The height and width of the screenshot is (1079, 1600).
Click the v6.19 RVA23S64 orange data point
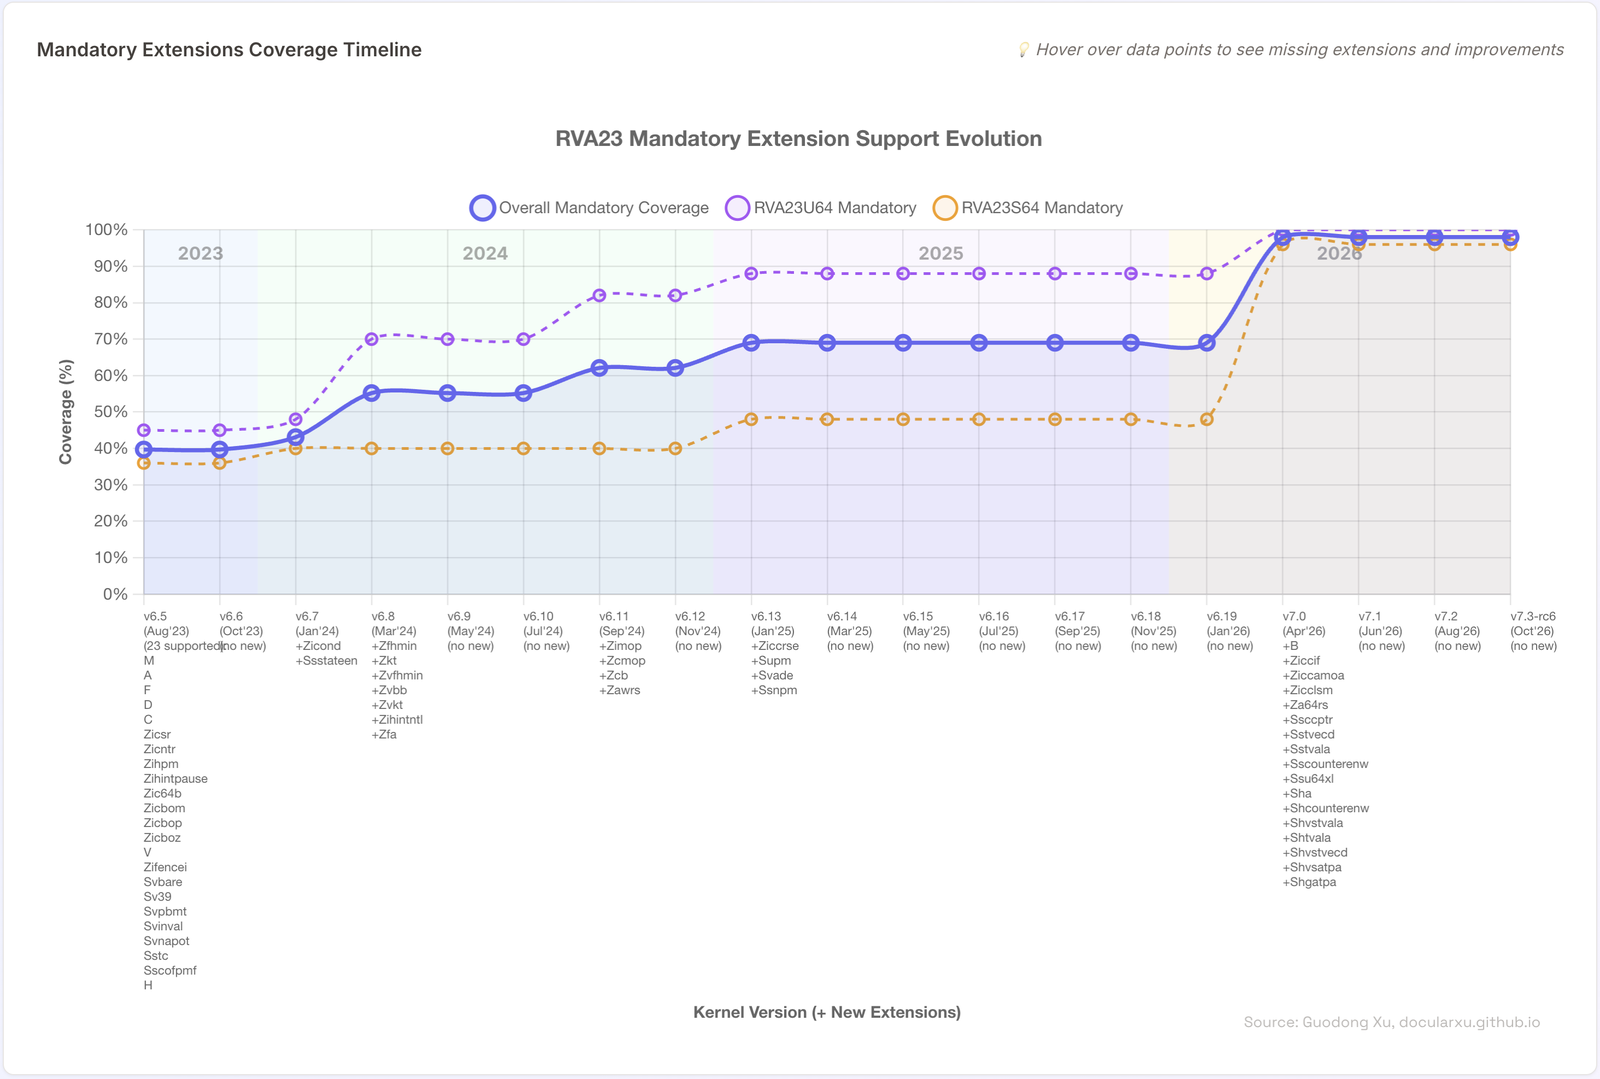(x=1207, y=419)
